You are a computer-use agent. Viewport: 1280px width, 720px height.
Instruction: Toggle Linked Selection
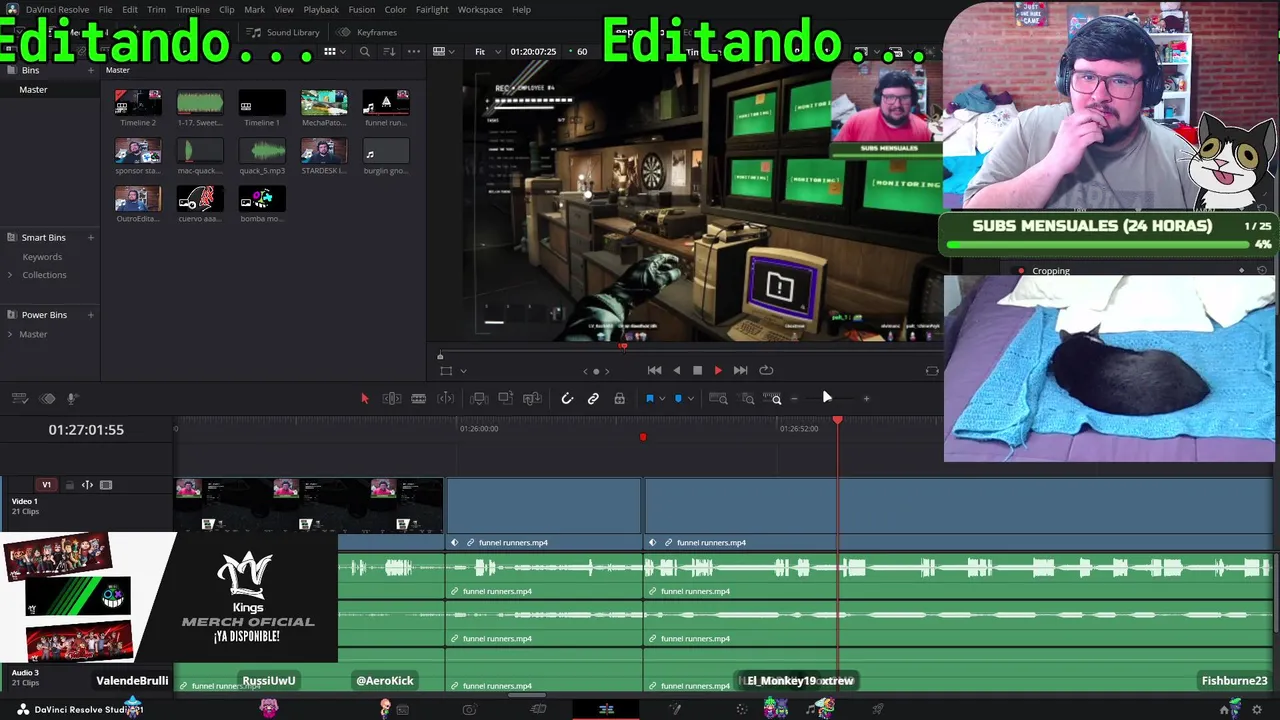click(x=593, y=399)
